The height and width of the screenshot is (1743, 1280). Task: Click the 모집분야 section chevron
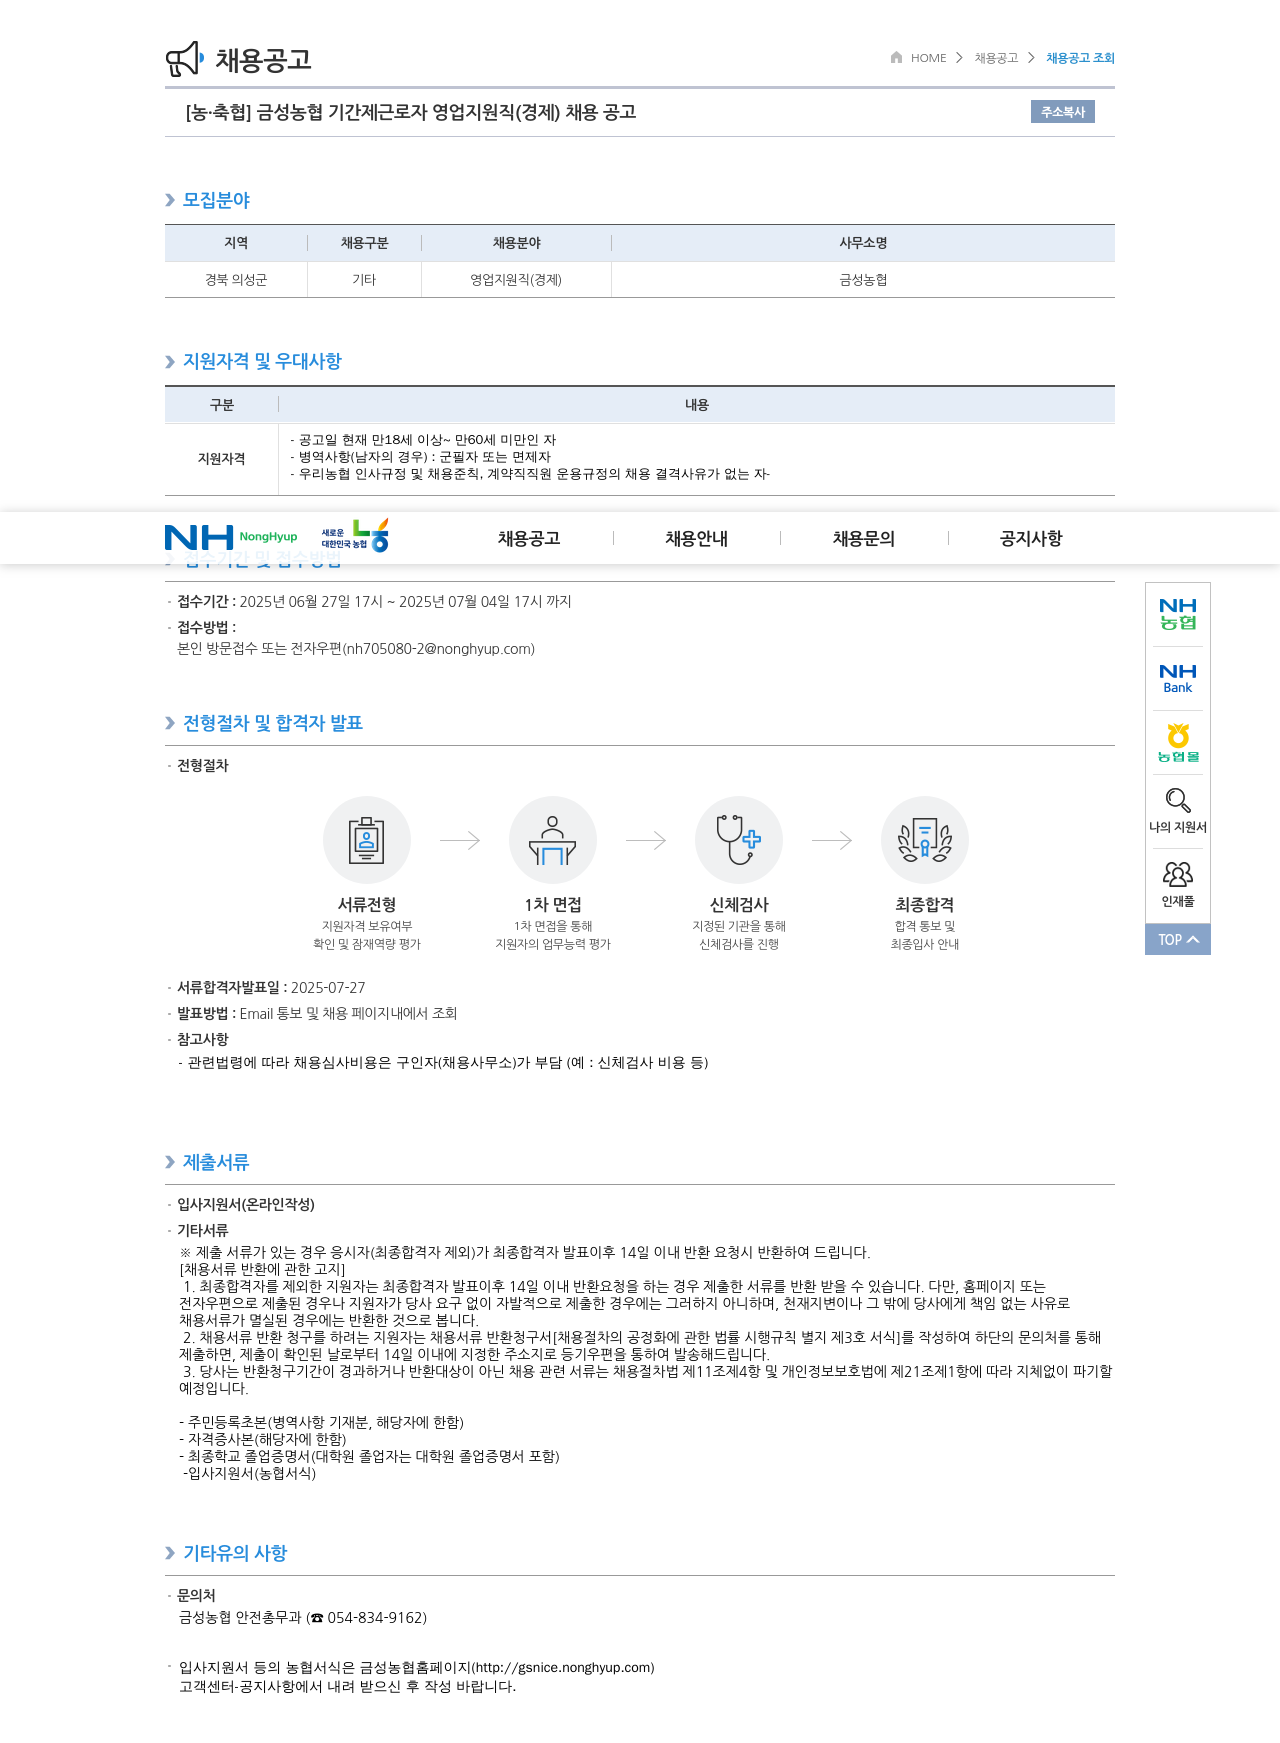(170, 200)
